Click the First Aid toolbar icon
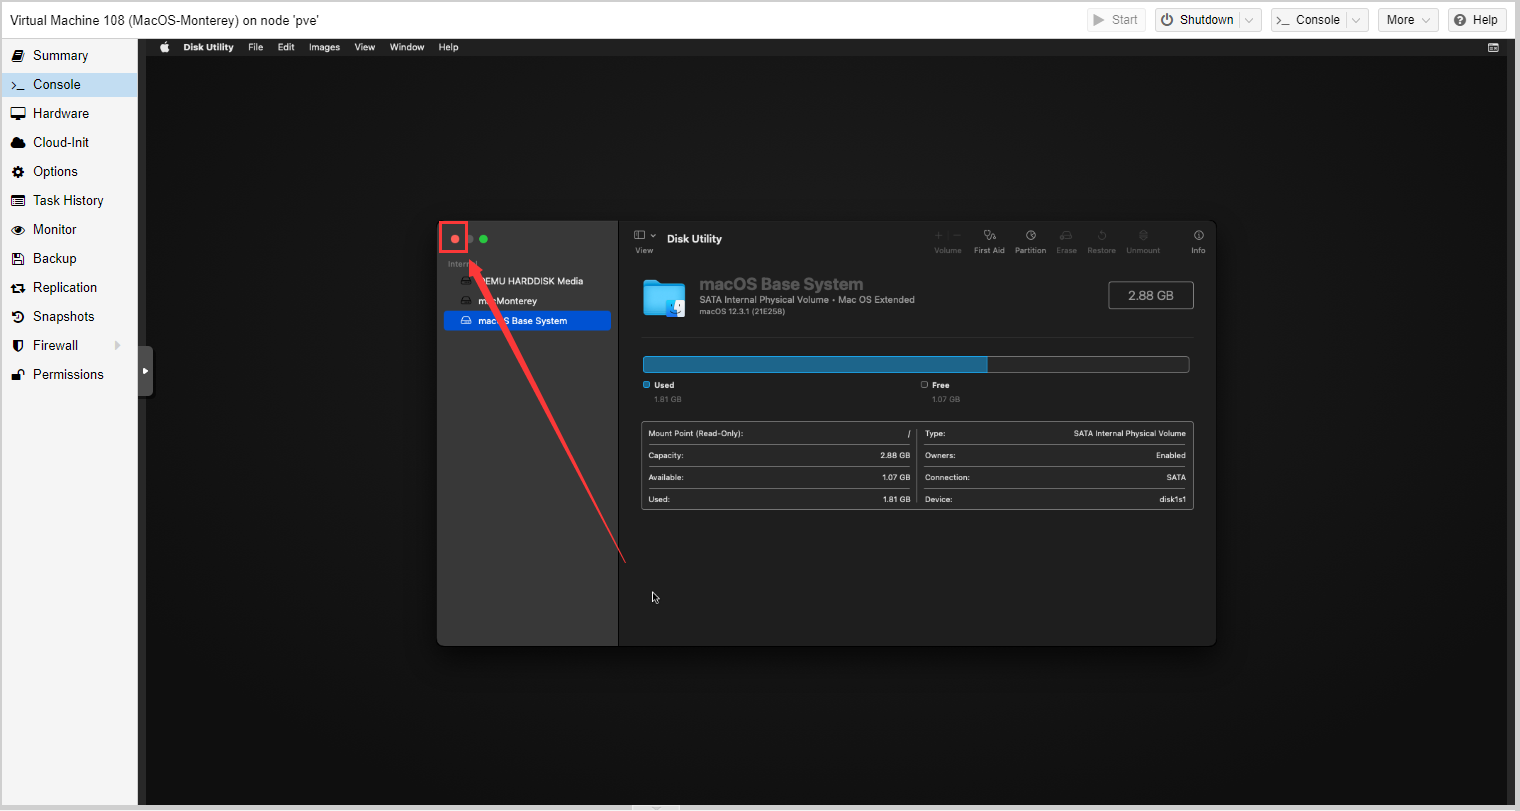The image size is (1520, 811). [989, 236]
